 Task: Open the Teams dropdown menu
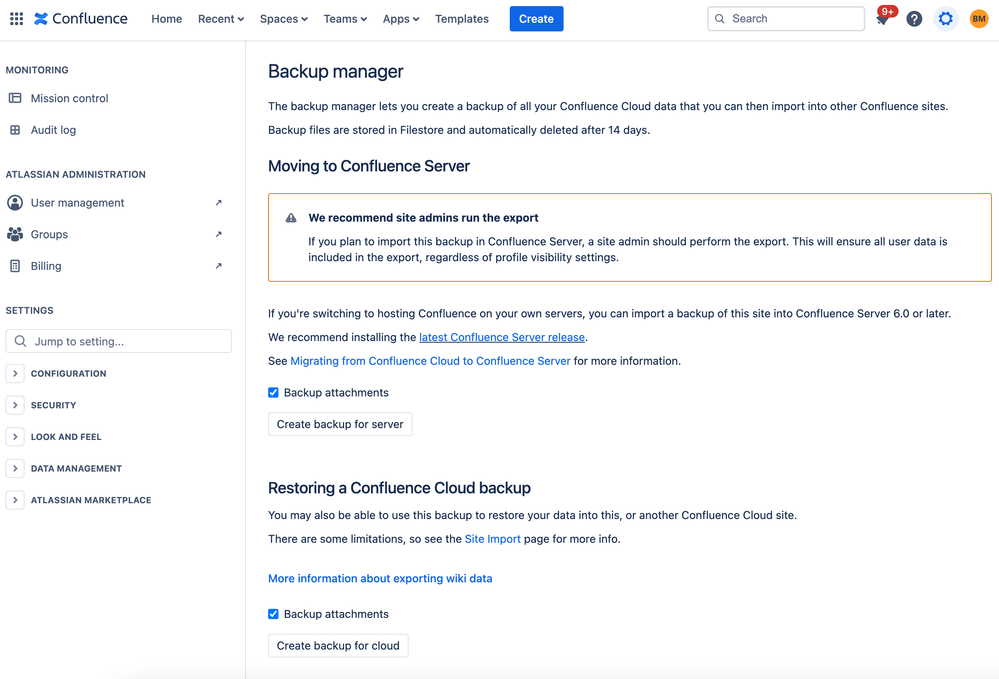point(345,19)
